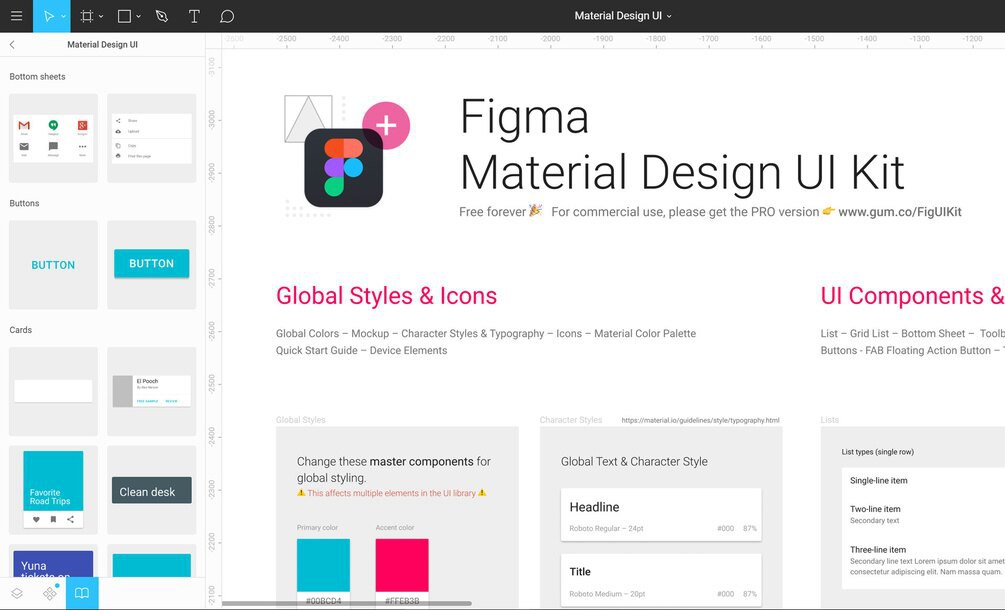Select the Yuna tickets card
Screen dimensions: 1005x610
[x=53, y=561]
